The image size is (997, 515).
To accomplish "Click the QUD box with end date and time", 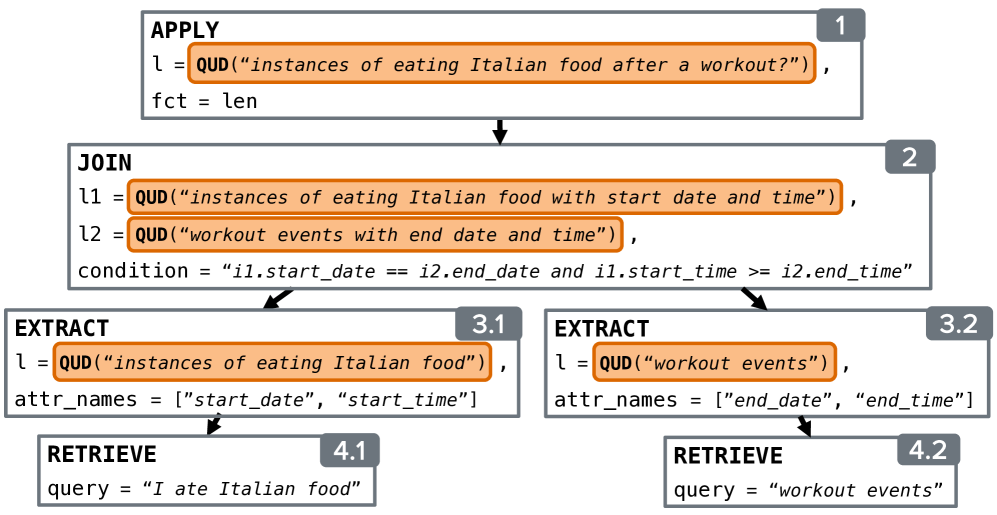I will pyautogui.click(x=374, y=235).
